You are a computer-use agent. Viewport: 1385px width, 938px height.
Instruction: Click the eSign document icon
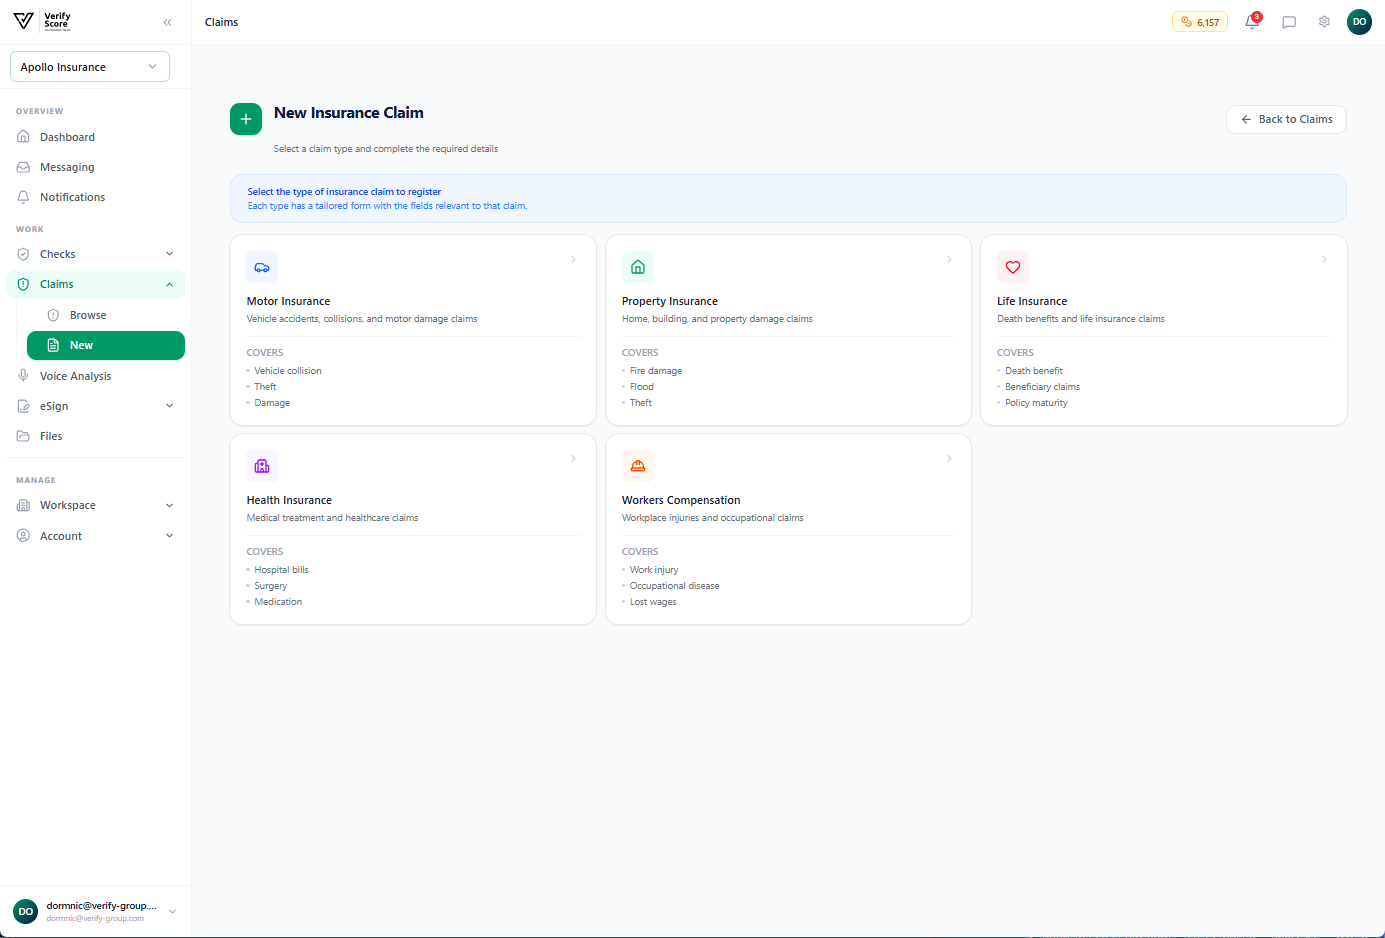click(x=23, y=406)
